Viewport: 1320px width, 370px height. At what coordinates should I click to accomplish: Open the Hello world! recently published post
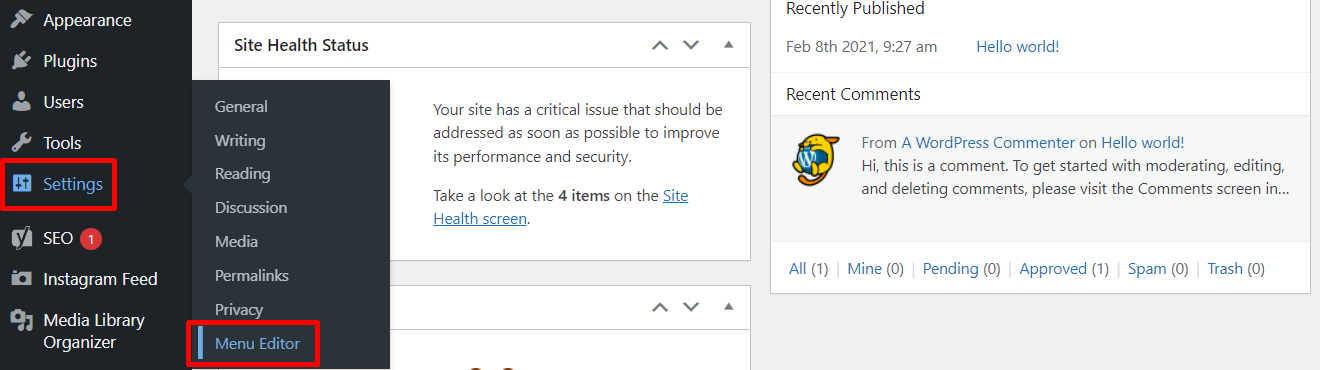click(1017, 46)
